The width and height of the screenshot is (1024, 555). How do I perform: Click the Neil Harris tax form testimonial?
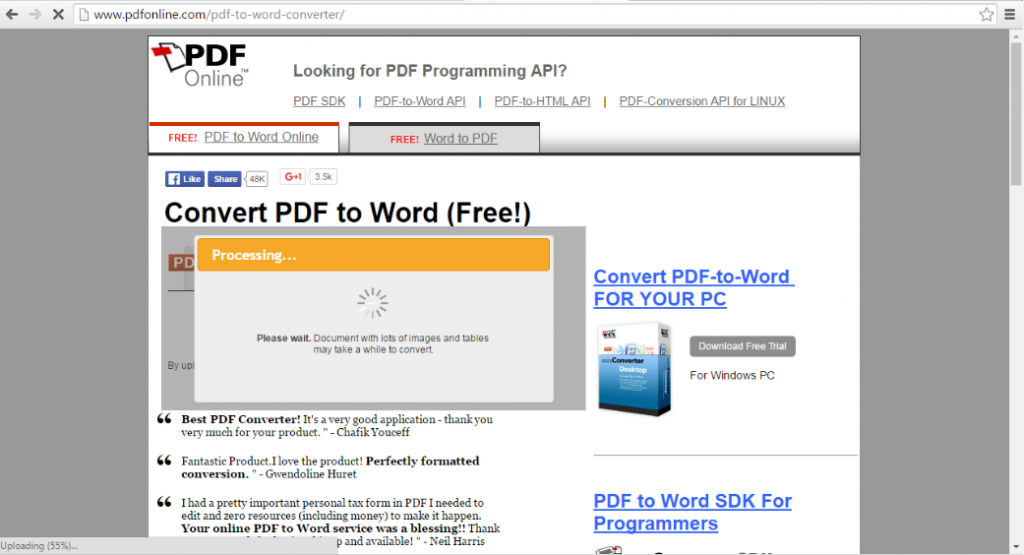pyautogui.click(x=340, y=522)
